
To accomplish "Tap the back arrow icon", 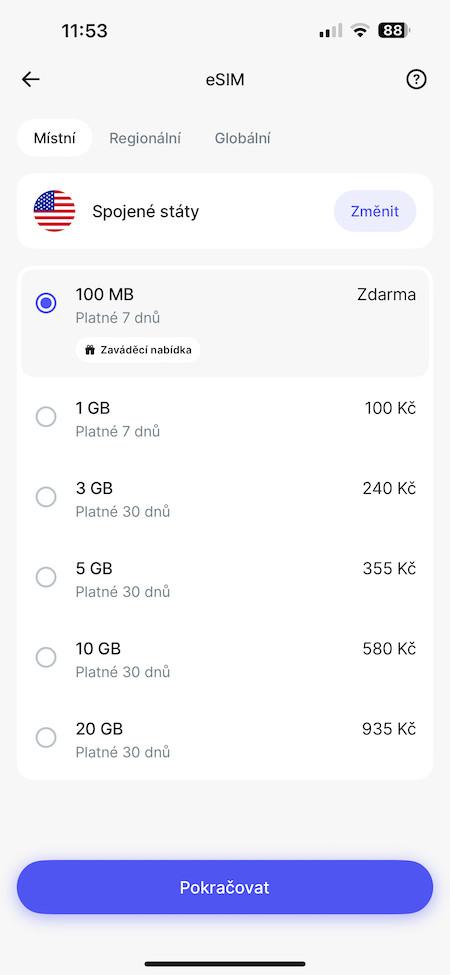I will point(30,80).
